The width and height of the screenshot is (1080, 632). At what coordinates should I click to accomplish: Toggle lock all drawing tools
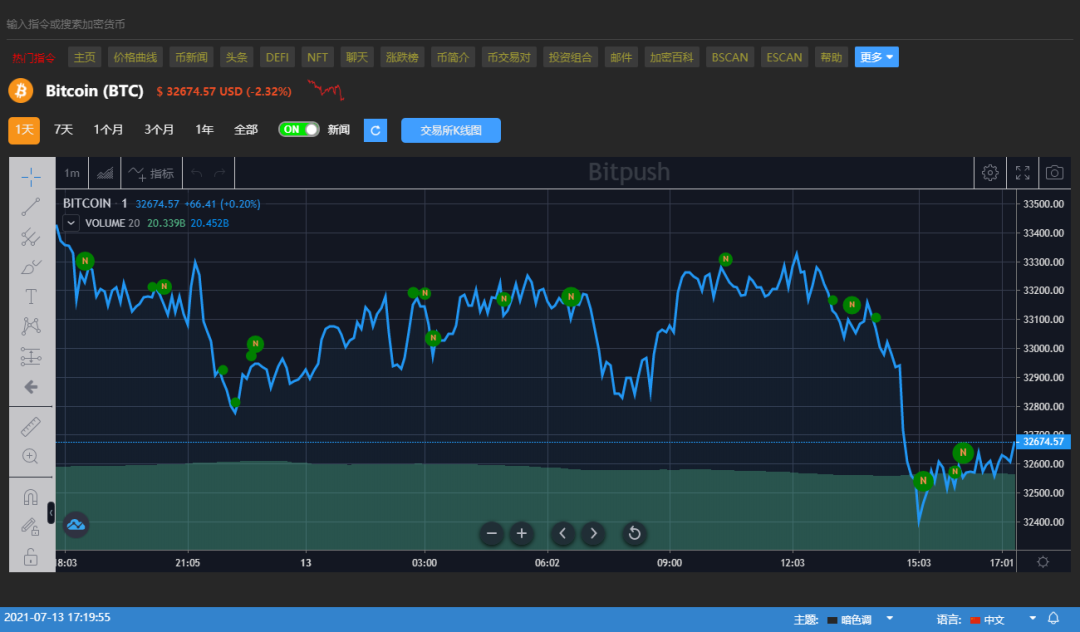30,556
